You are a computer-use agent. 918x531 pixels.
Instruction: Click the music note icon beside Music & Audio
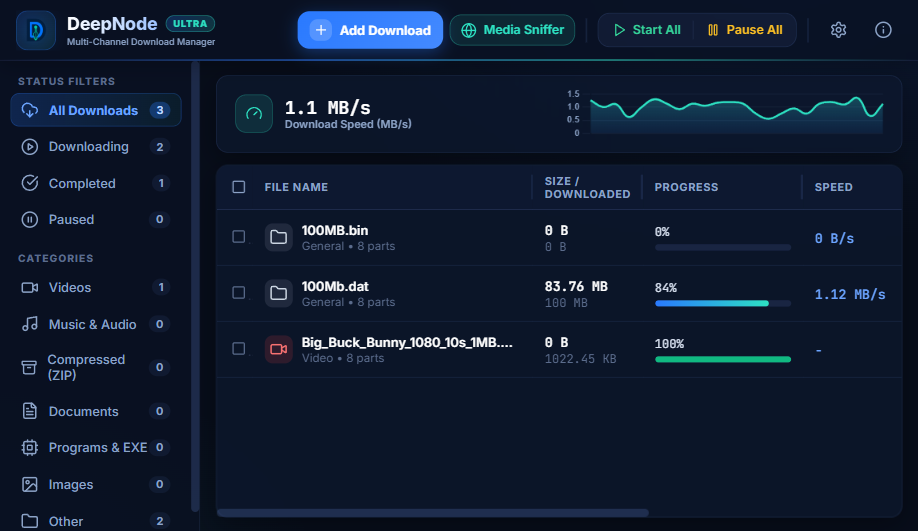pyautogui.click(x=30, y=324)
